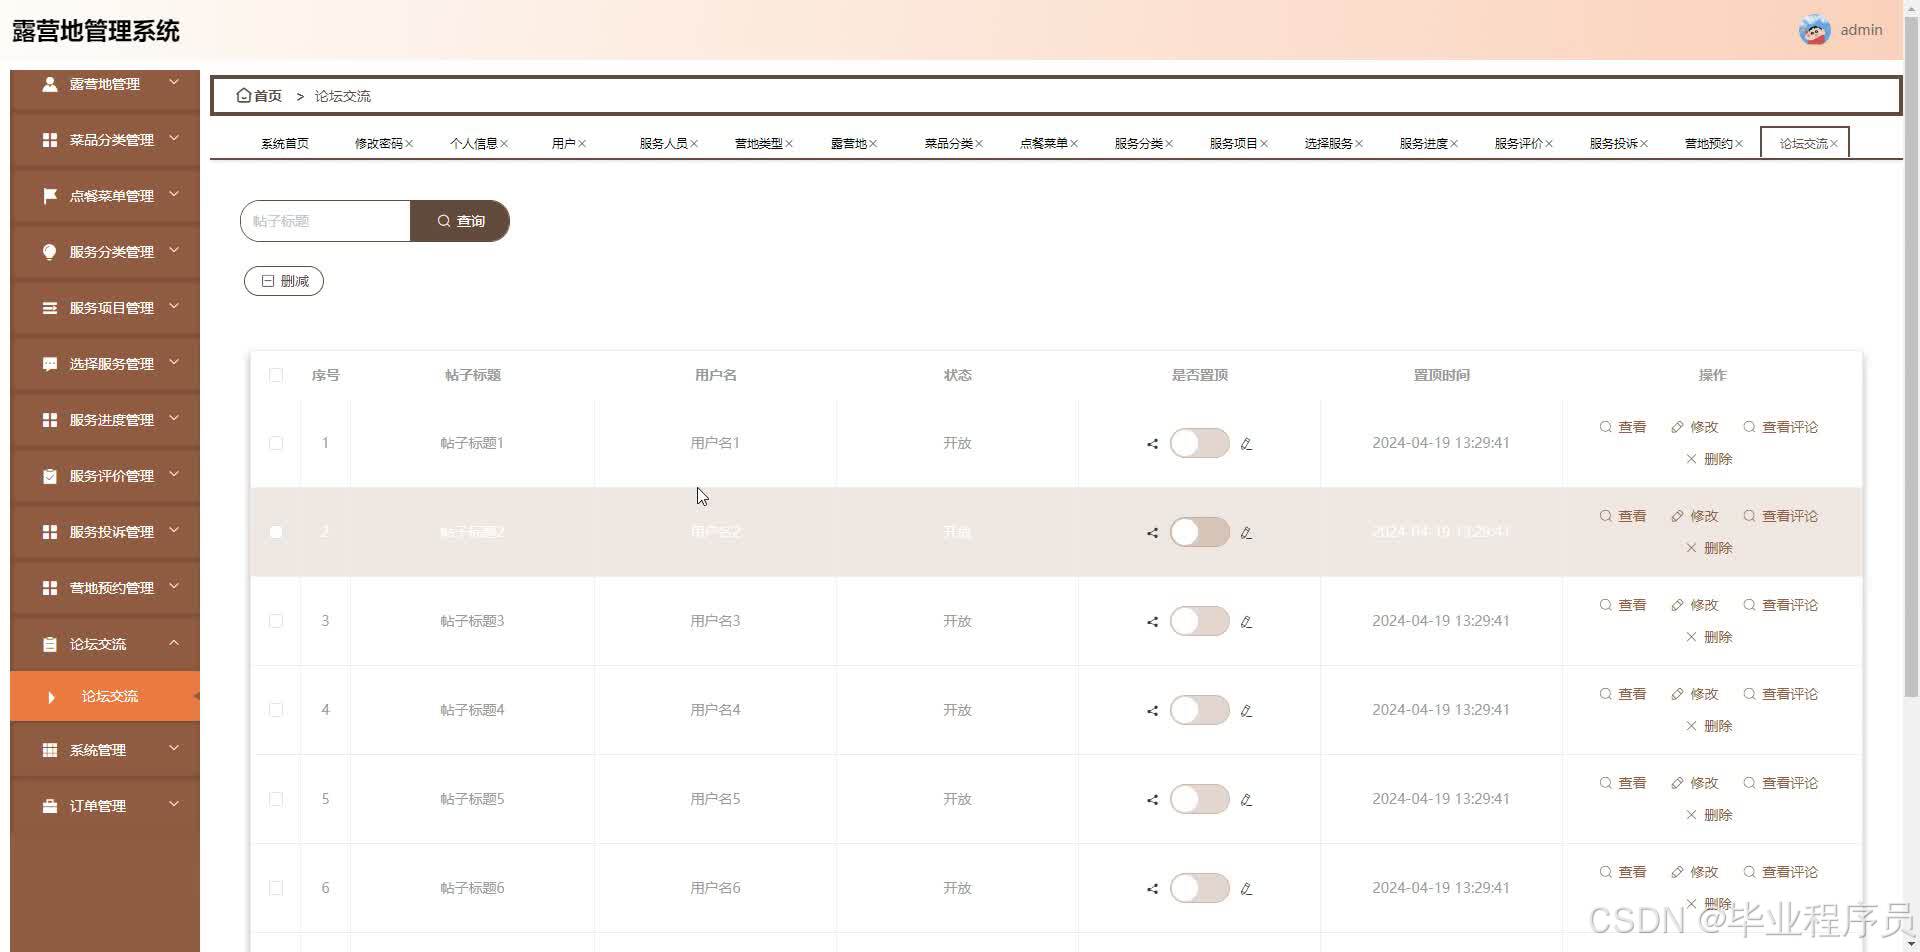Expand 营地预约管理 sidebar menu chevron
This screenshot has width=1920, height=952.
coord(174,586)
